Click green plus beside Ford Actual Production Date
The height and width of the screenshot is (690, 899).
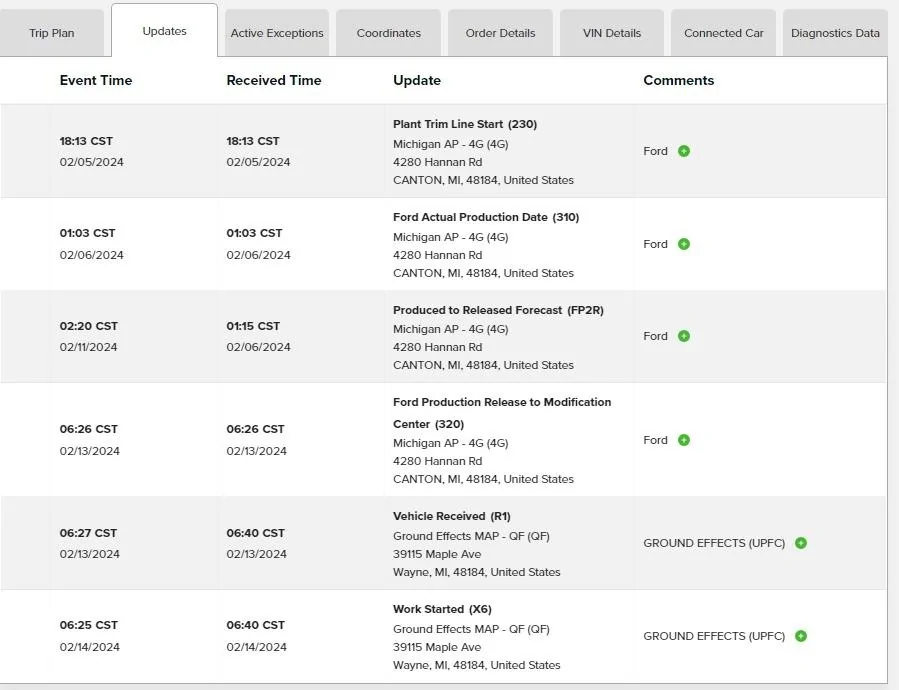[683, 244]
